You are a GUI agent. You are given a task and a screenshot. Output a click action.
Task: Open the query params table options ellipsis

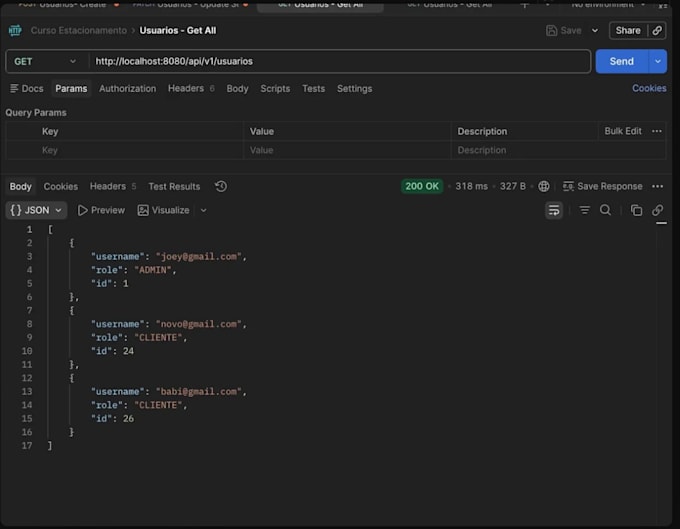point(657,131)
